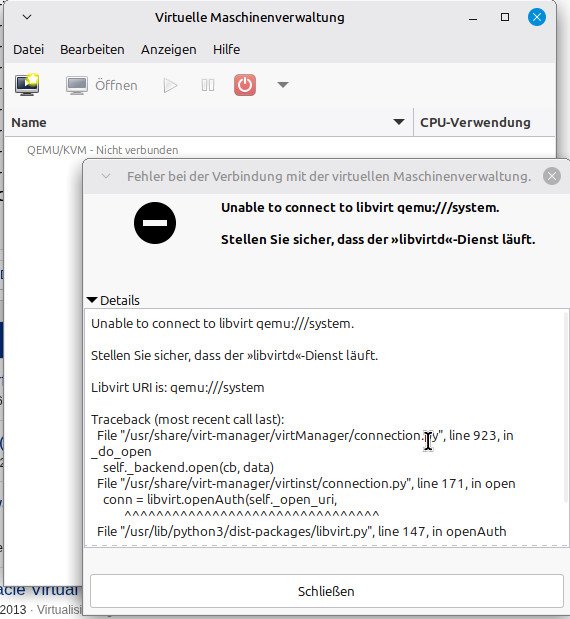Close the Virtuelle Maschinenverwaltung window
The height and width of the screenshot is (619, 570).
pos(537,17)
